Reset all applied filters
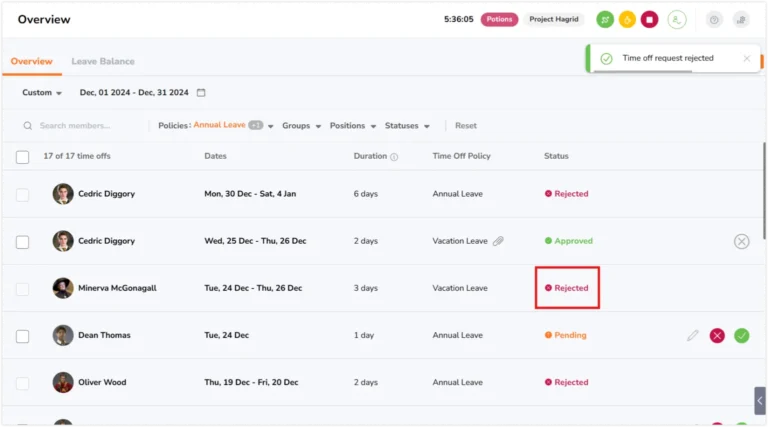This screenshot has height=427, width=768. click(465, 126)
